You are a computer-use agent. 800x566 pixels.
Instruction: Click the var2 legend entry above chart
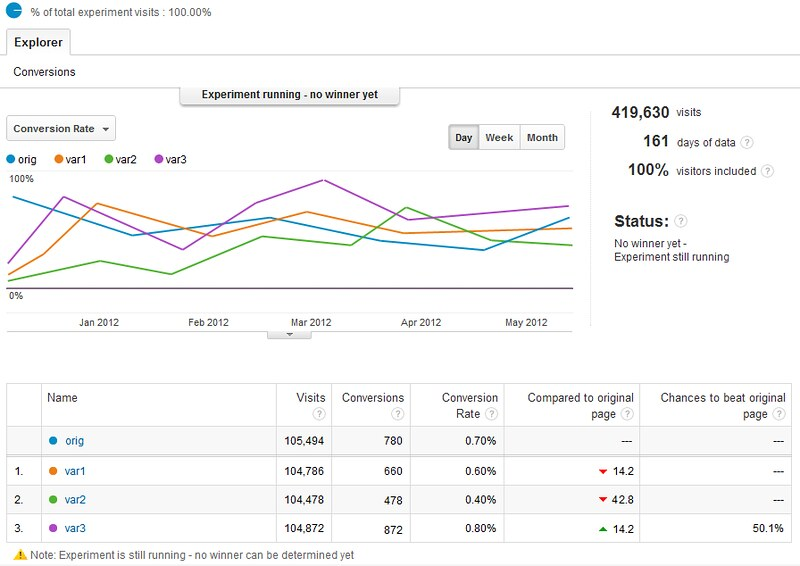[x=121, y=159]
